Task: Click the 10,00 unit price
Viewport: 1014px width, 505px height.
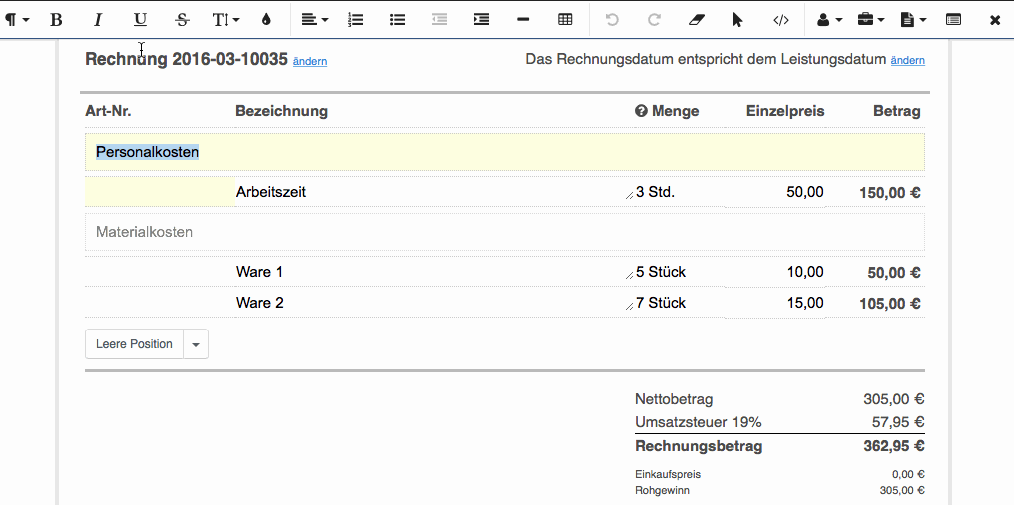Action: click(804, 272)
